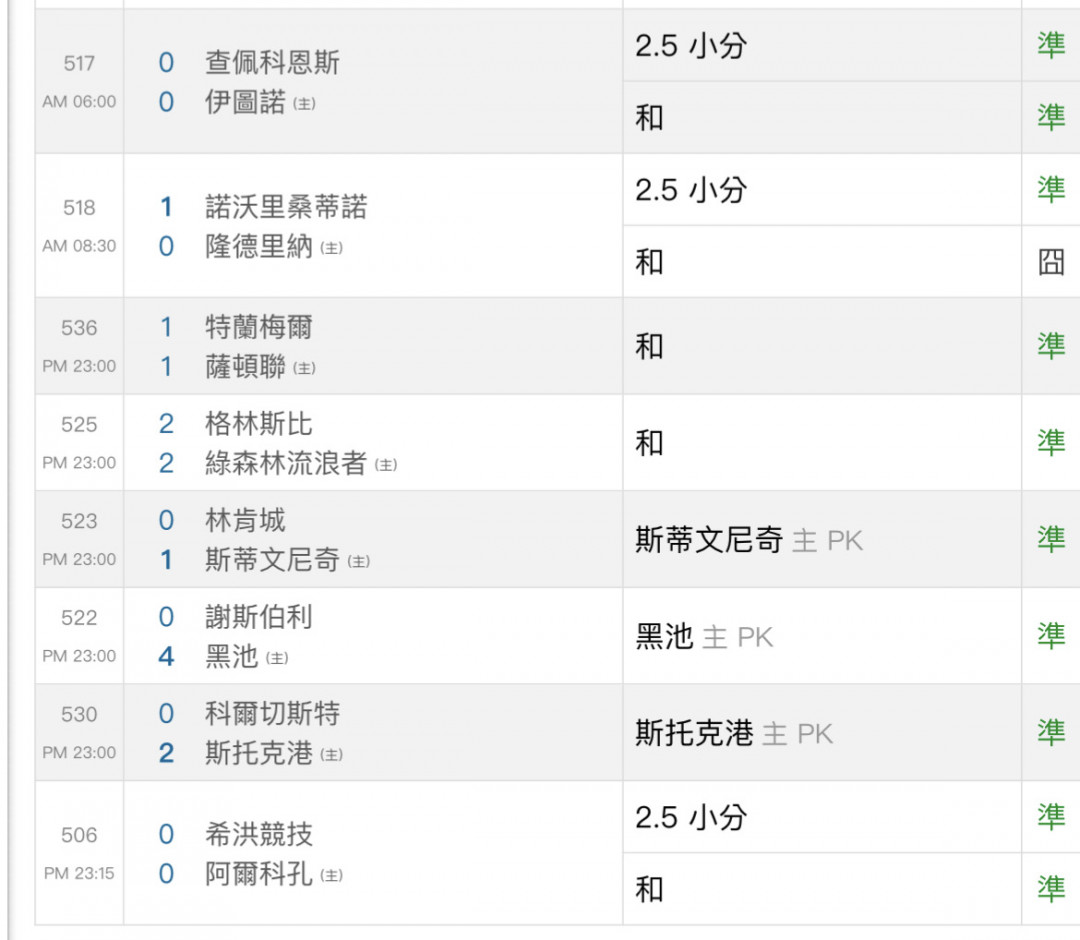Click the 林肯城 team name

coord(245,520)
